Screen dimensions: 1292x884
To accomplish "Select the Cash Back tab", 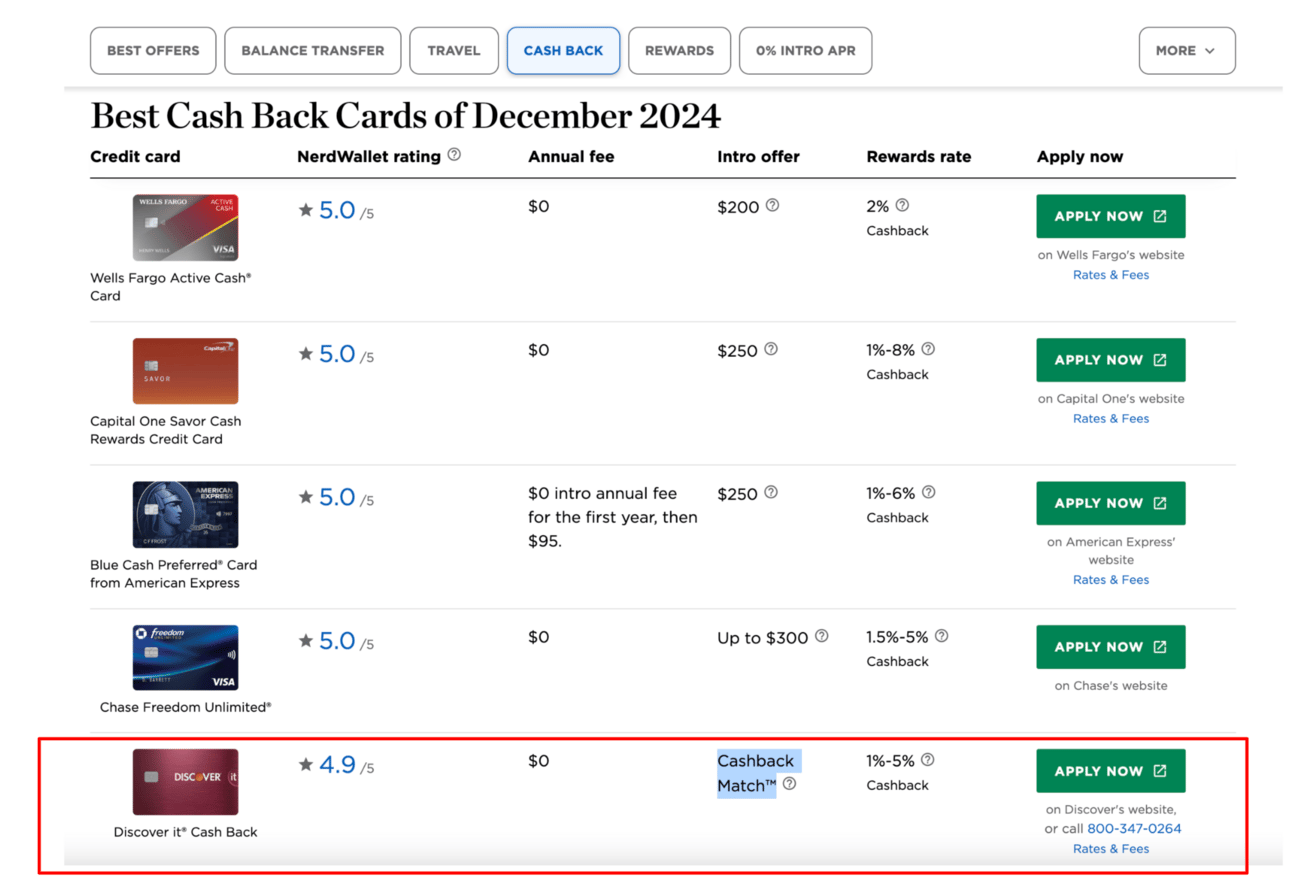I will (564, 51).
